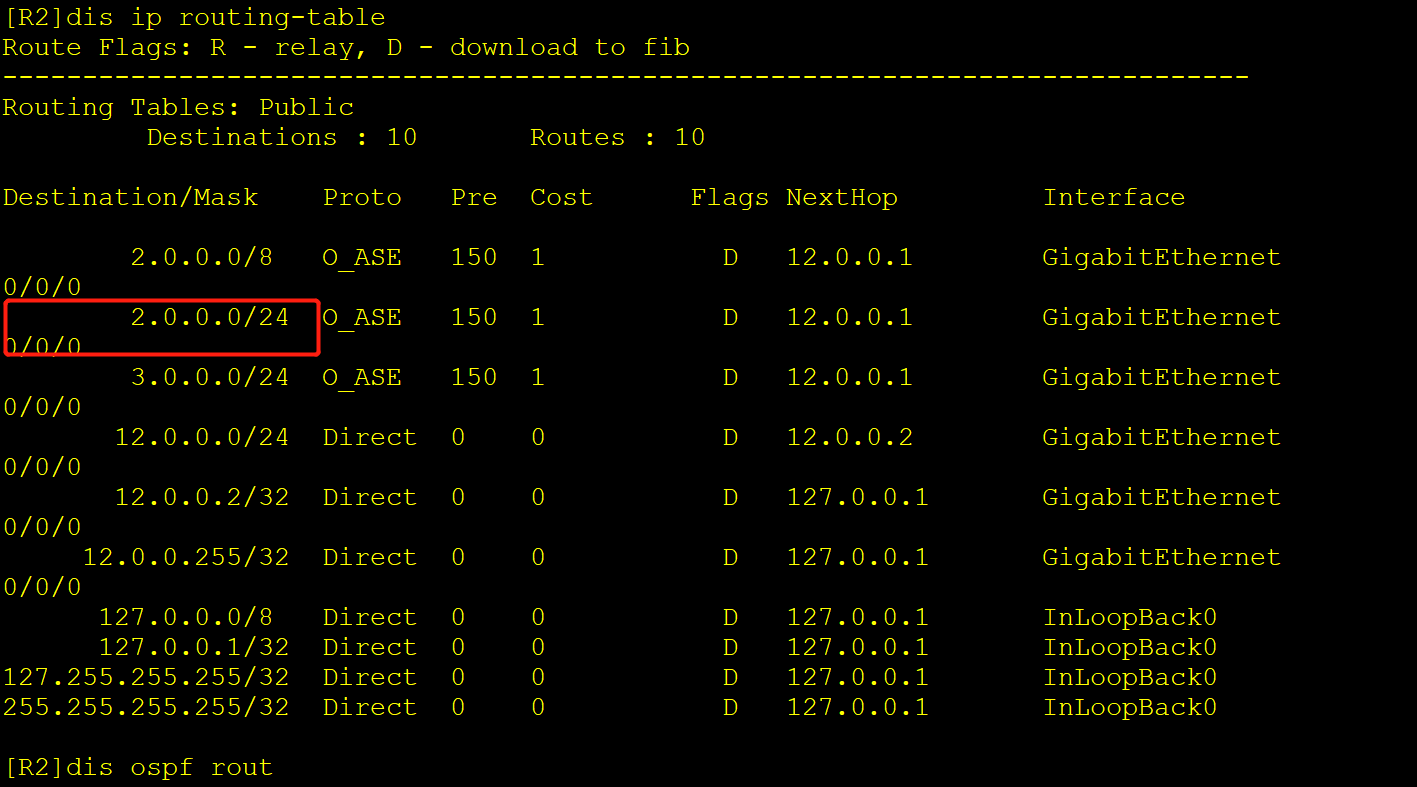Click next hop 12.0.0.2
The height and width of the screenshot is (787, 1417).
849,437
